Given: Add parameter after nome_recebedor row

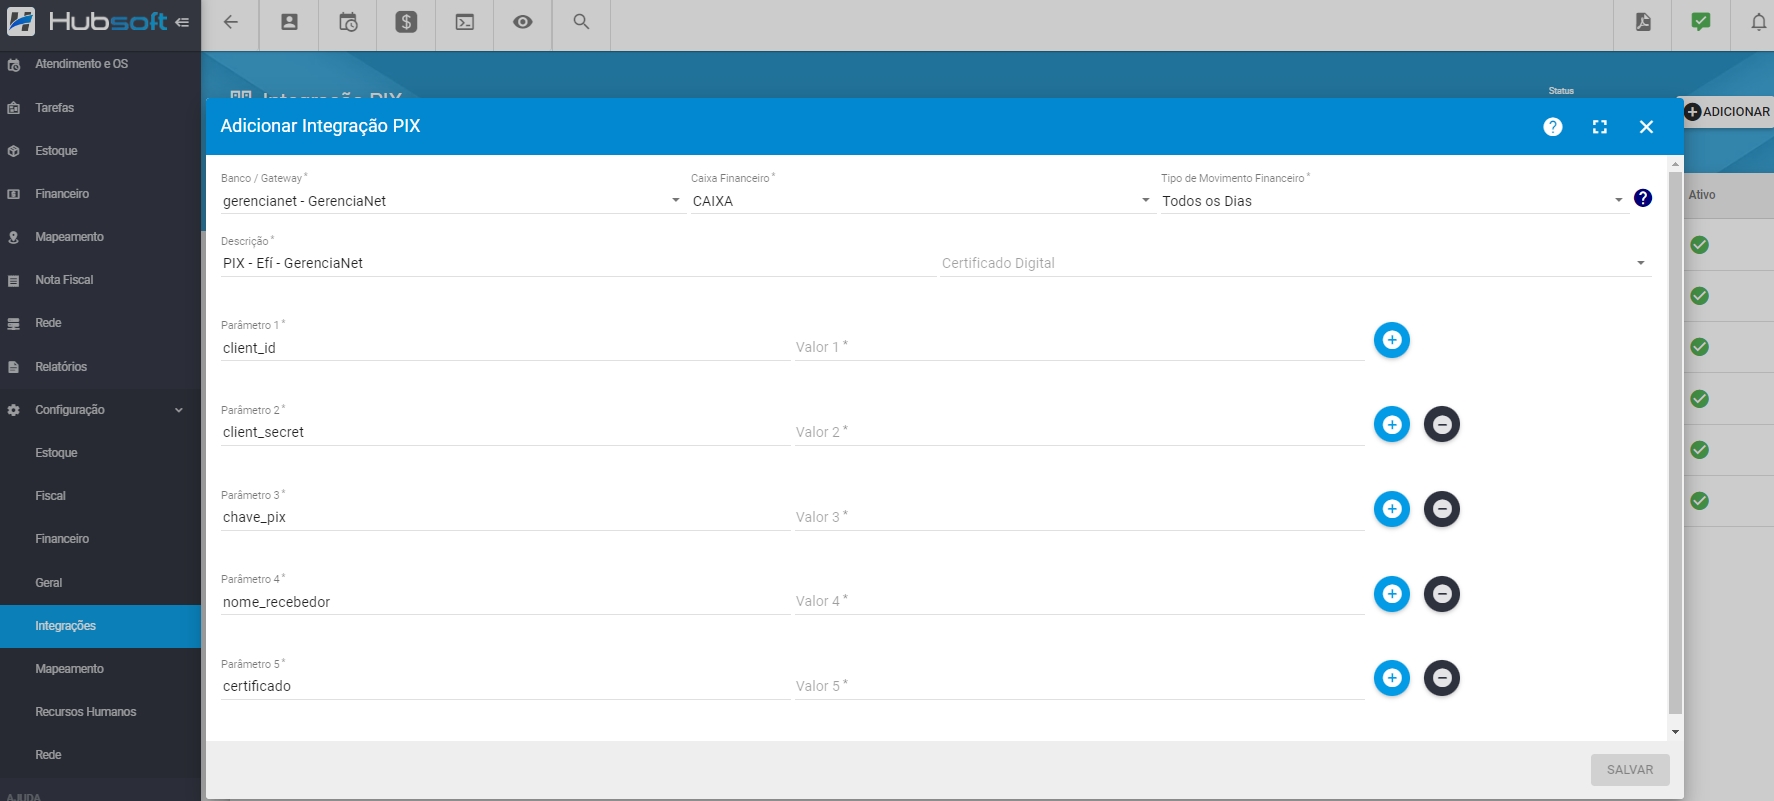Looking at the screenshot, I should point(1392,594).
